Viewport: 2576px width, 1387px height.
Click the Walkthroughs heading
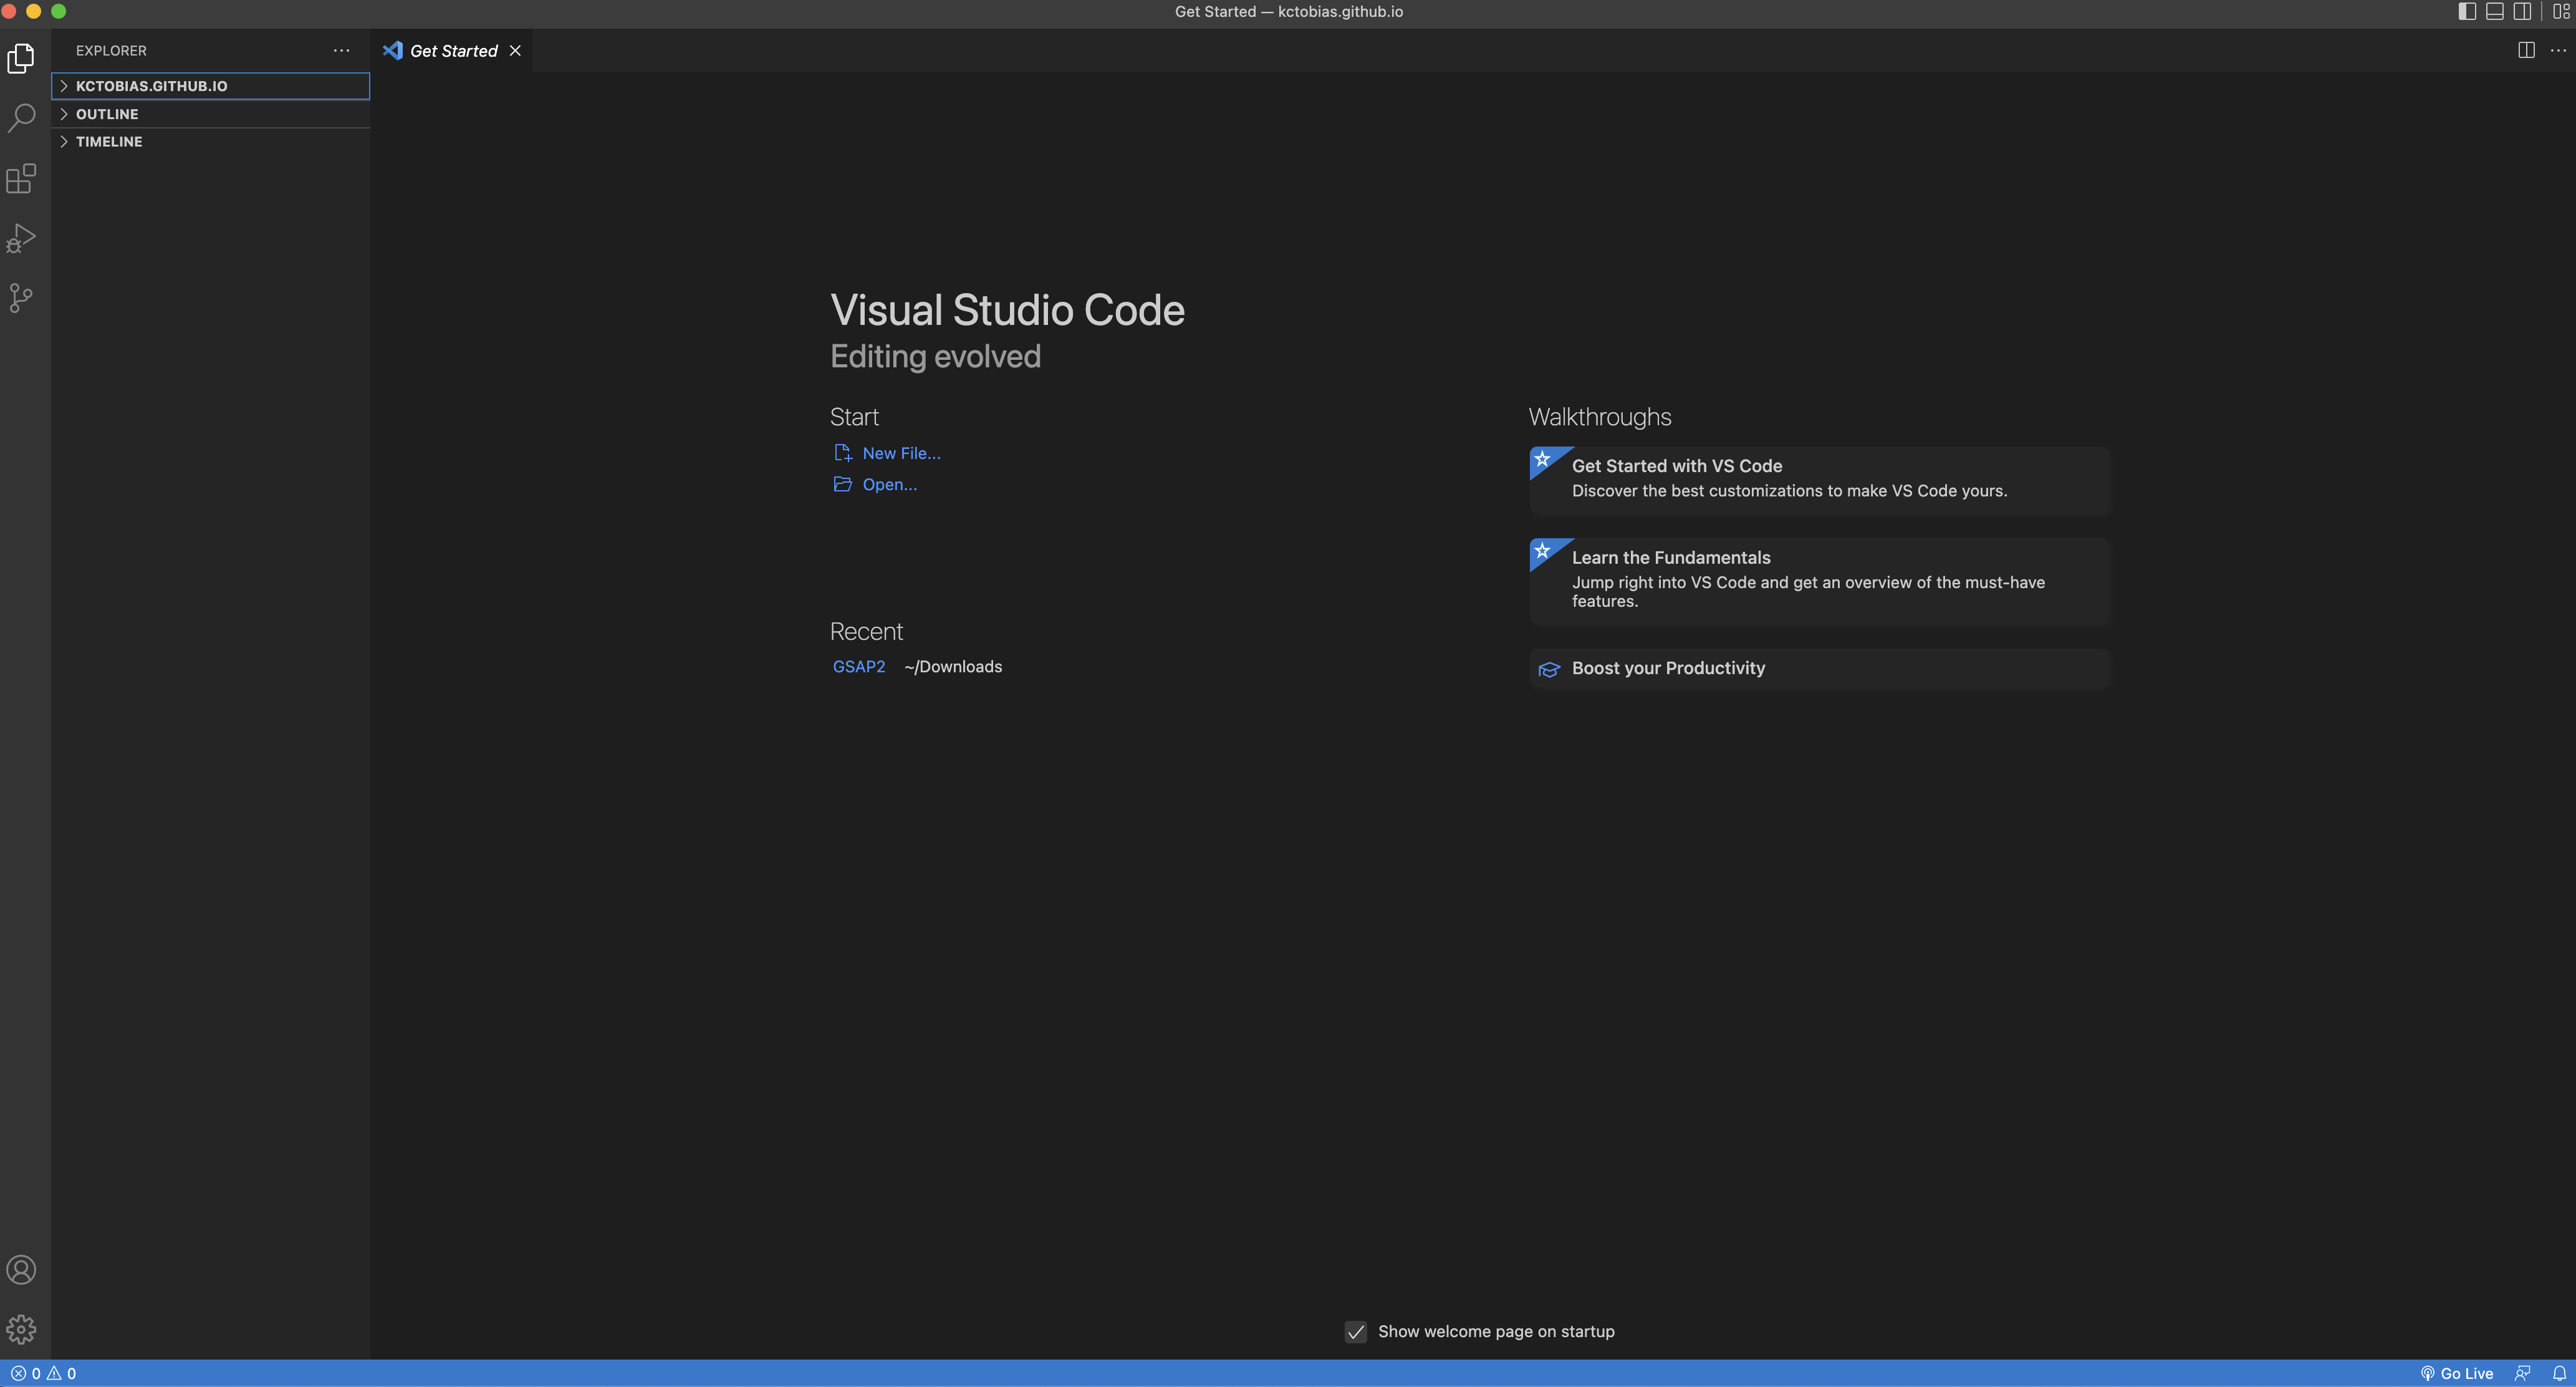pos(1600,416)
